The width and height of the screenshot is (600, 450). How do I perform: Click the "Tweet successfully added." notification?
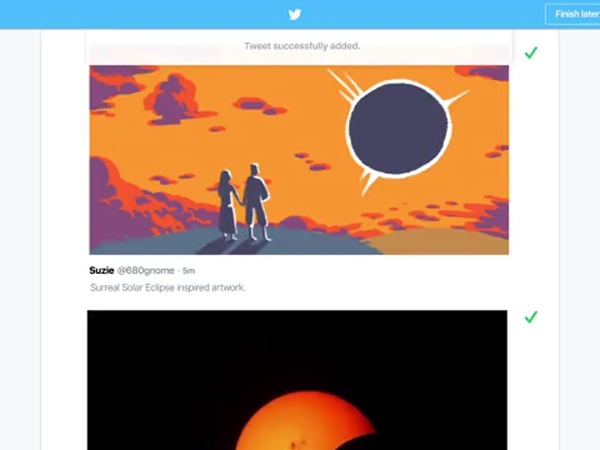[x=302, y=46]
